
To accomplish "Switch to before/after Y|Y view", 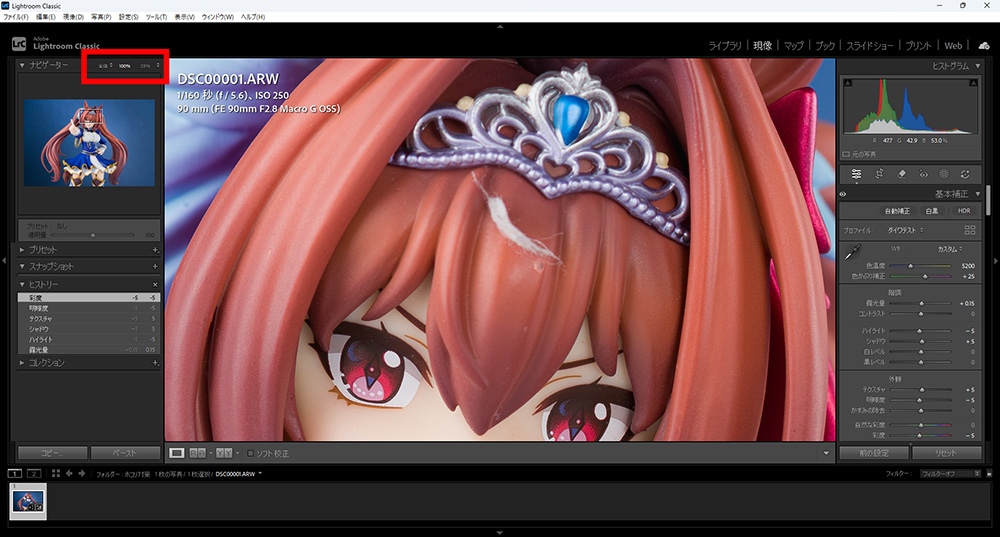I will tap(224, 453).
